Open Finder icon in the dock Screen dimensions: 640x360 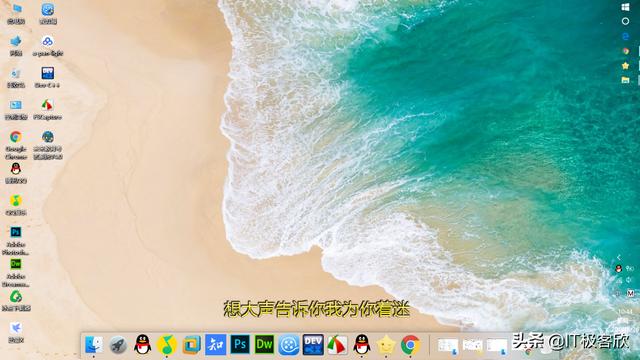(94, 345)
